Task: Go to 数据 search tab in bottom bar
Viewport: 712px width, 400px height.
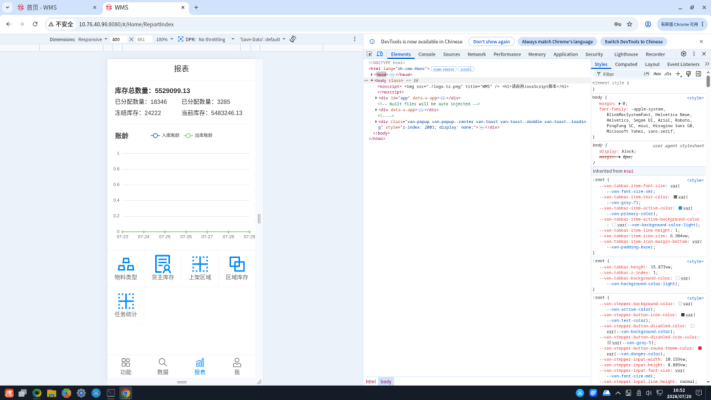Action: [x=163, y=366]
